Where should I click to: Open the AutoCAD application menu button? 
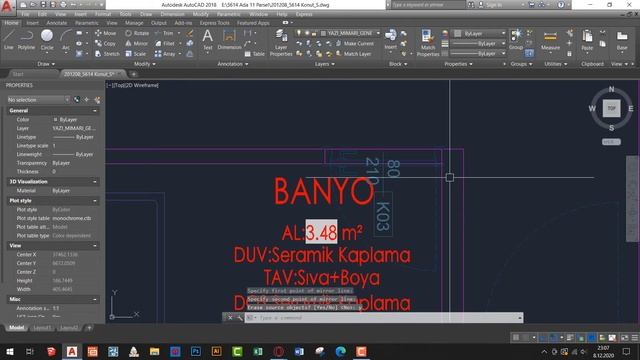[x=7, y=7]
